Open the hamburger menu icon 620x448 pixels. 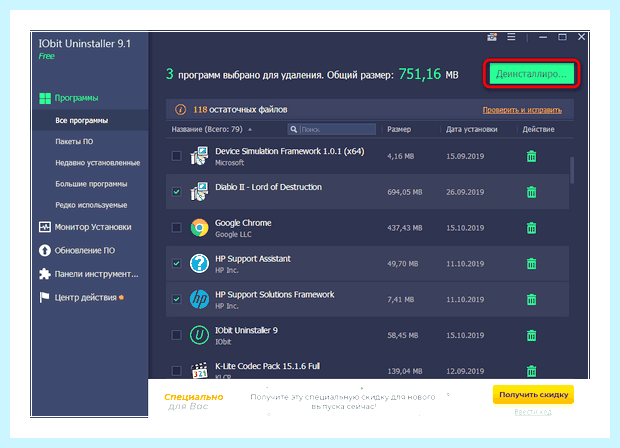click(511, 37)
